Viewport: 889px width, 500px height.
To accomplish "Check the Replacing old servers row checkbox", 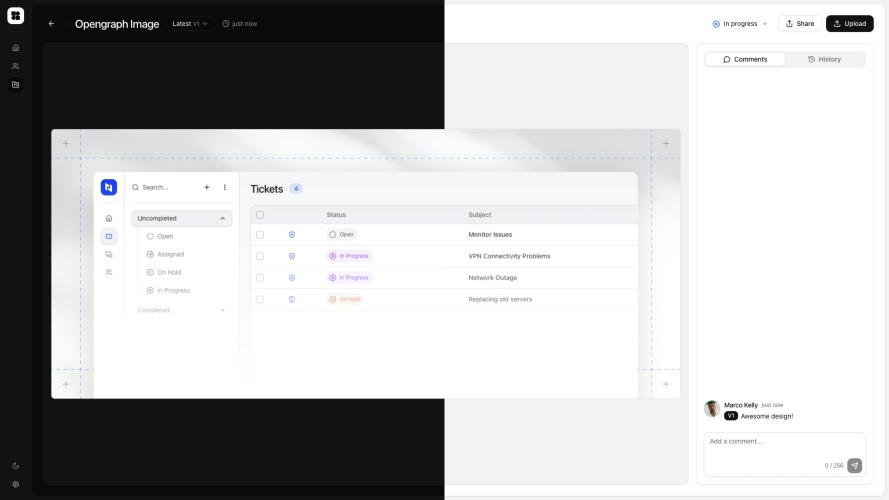I will [x=260, y=299].
